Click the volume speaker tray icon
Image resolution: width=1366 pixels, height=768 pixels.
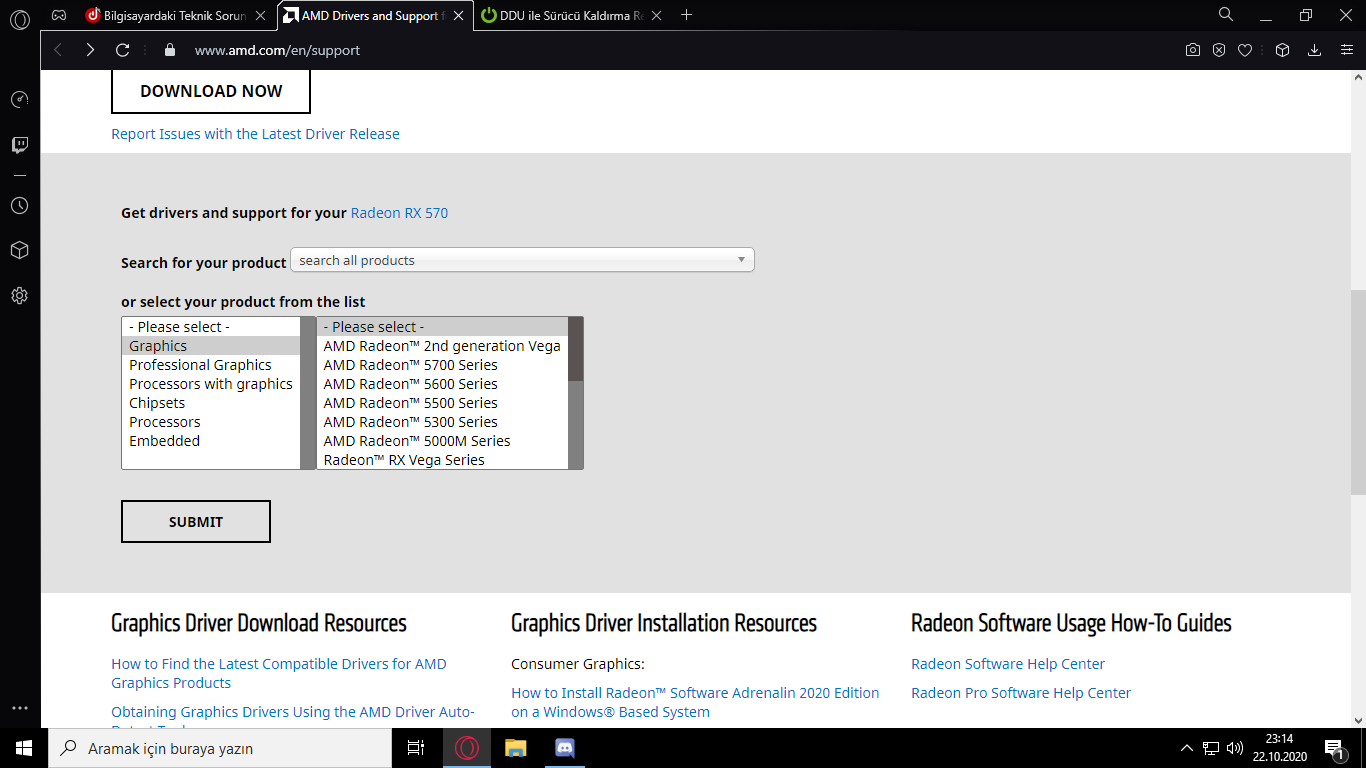click(x=1235, y=748)
